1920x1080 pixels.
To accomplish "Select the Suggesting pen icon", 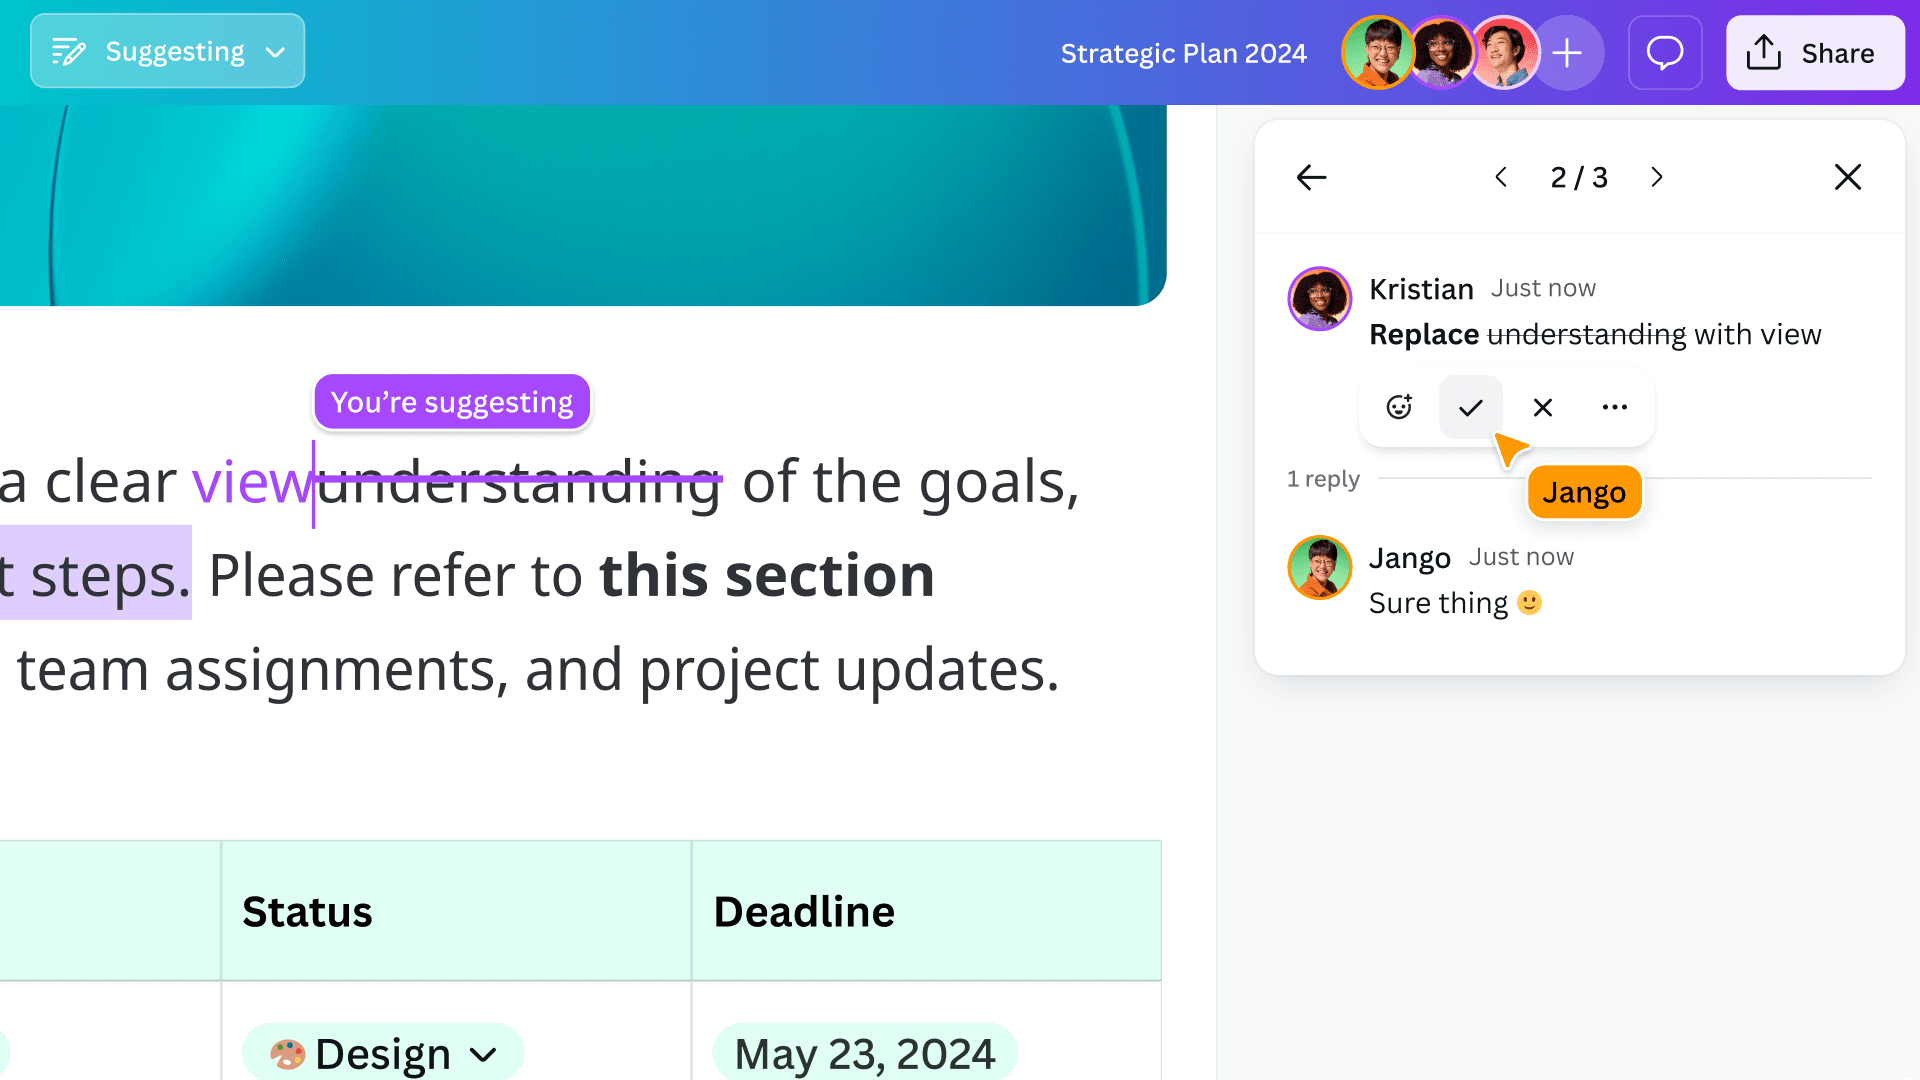I will (x=69, y=50).
